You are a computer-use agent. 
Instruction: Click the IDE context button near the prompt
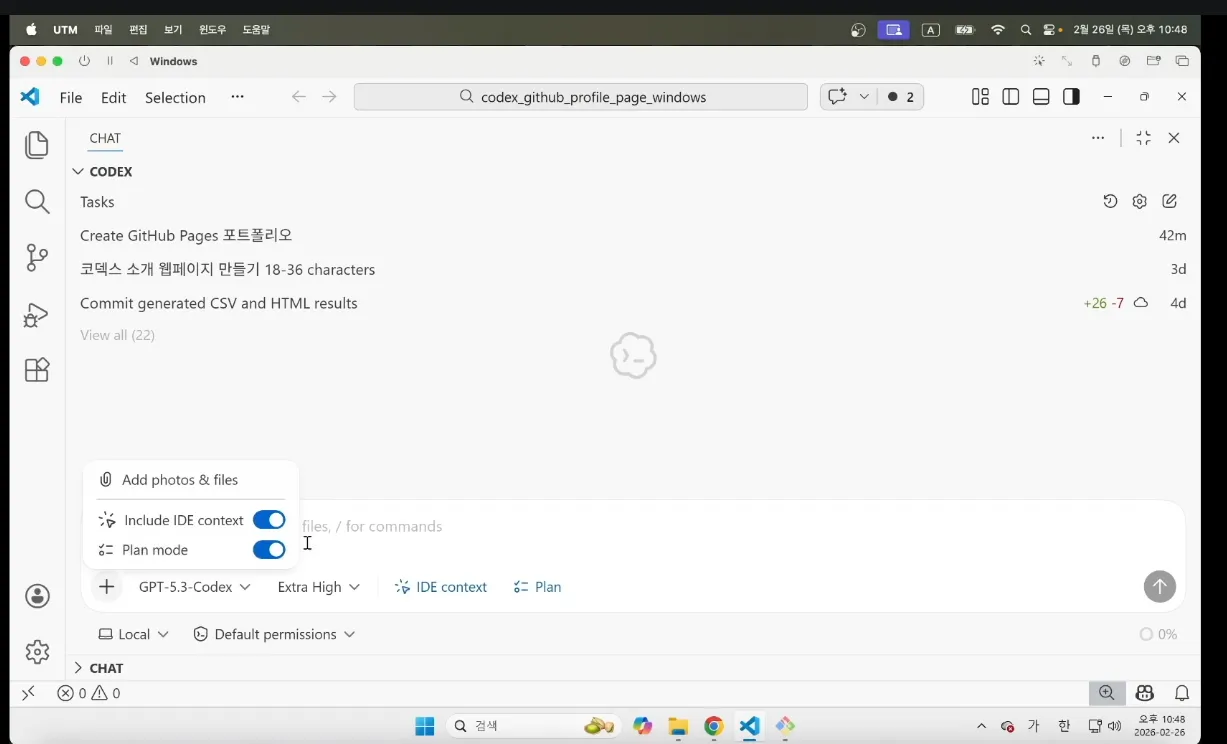coord(440,587)
